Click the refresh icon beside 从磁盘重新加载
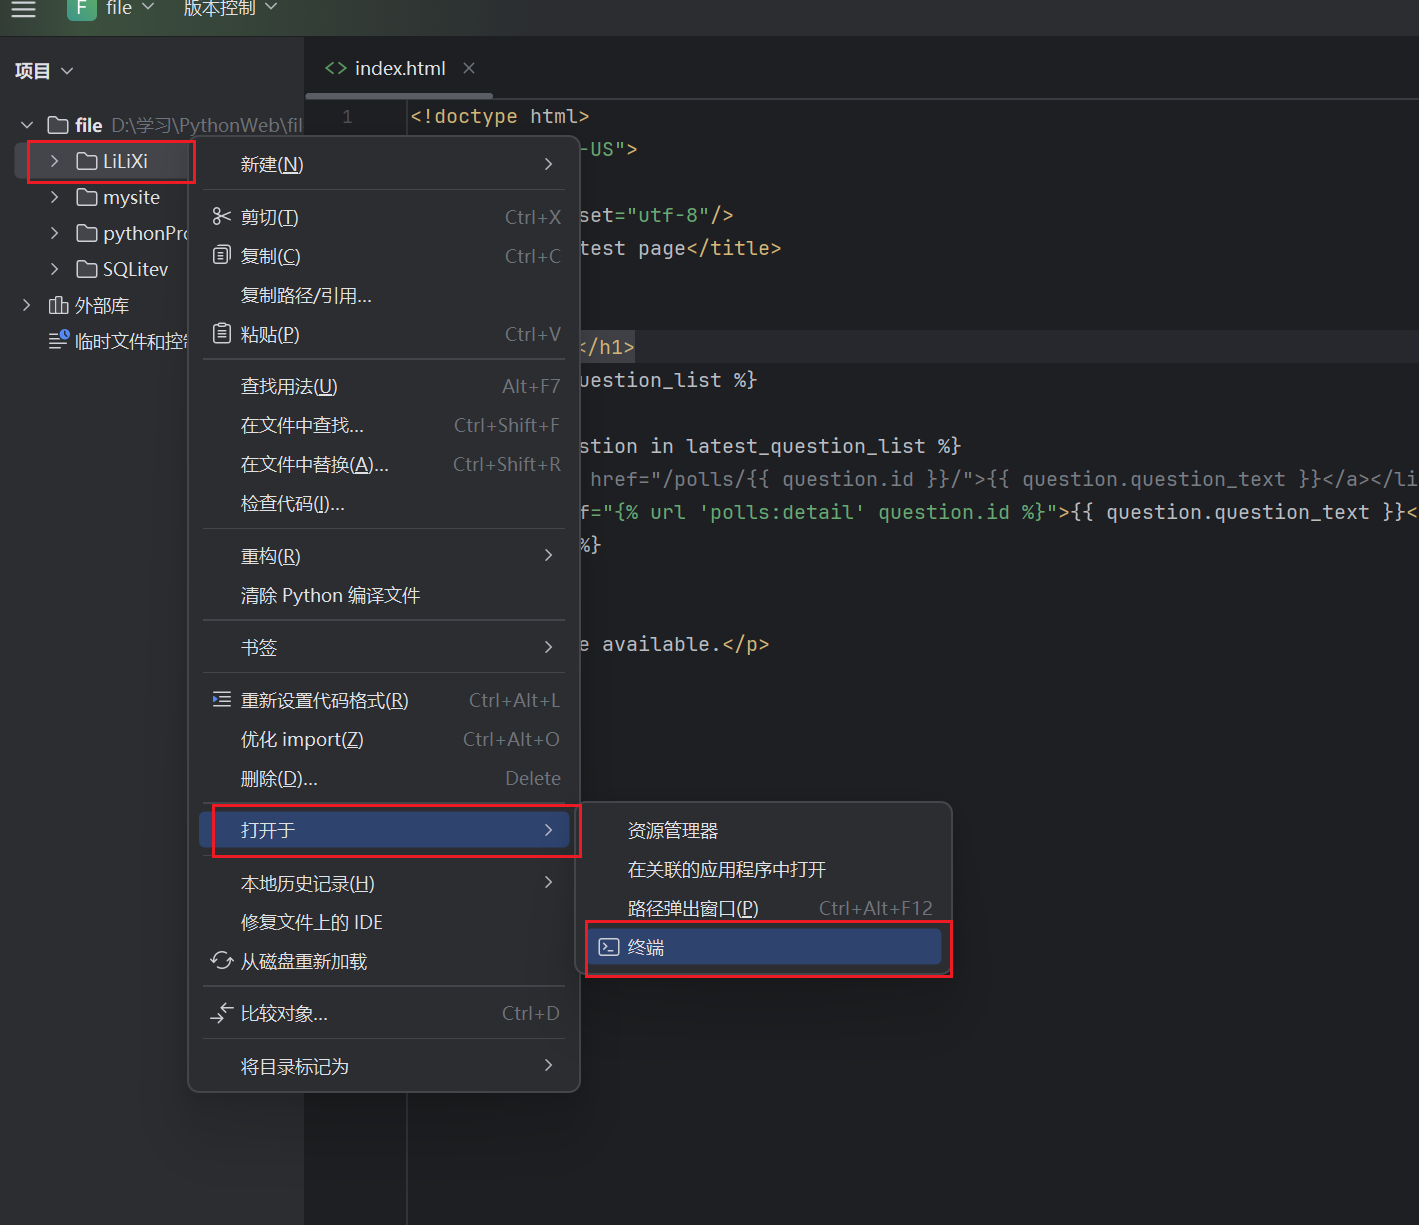This screenshot has width=1419, height=1225. tap(221, 960)
